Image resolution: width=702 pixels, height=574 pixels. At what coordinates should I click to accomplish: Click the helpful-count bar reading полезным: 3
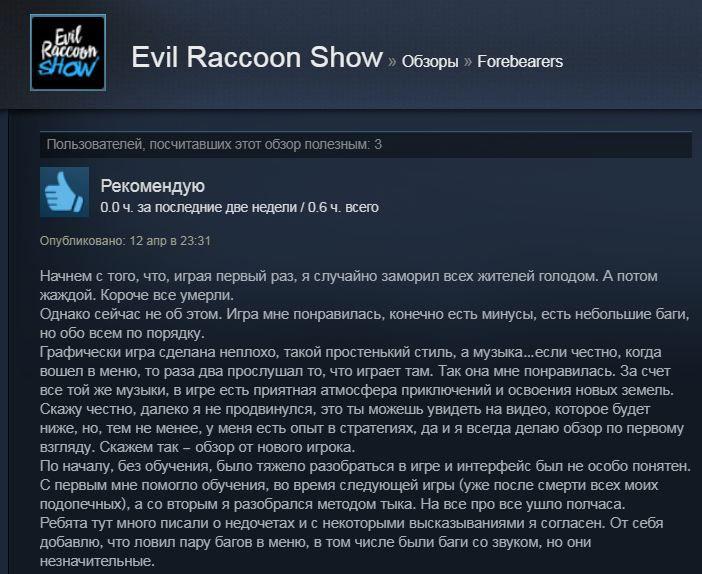click(366, 145)
